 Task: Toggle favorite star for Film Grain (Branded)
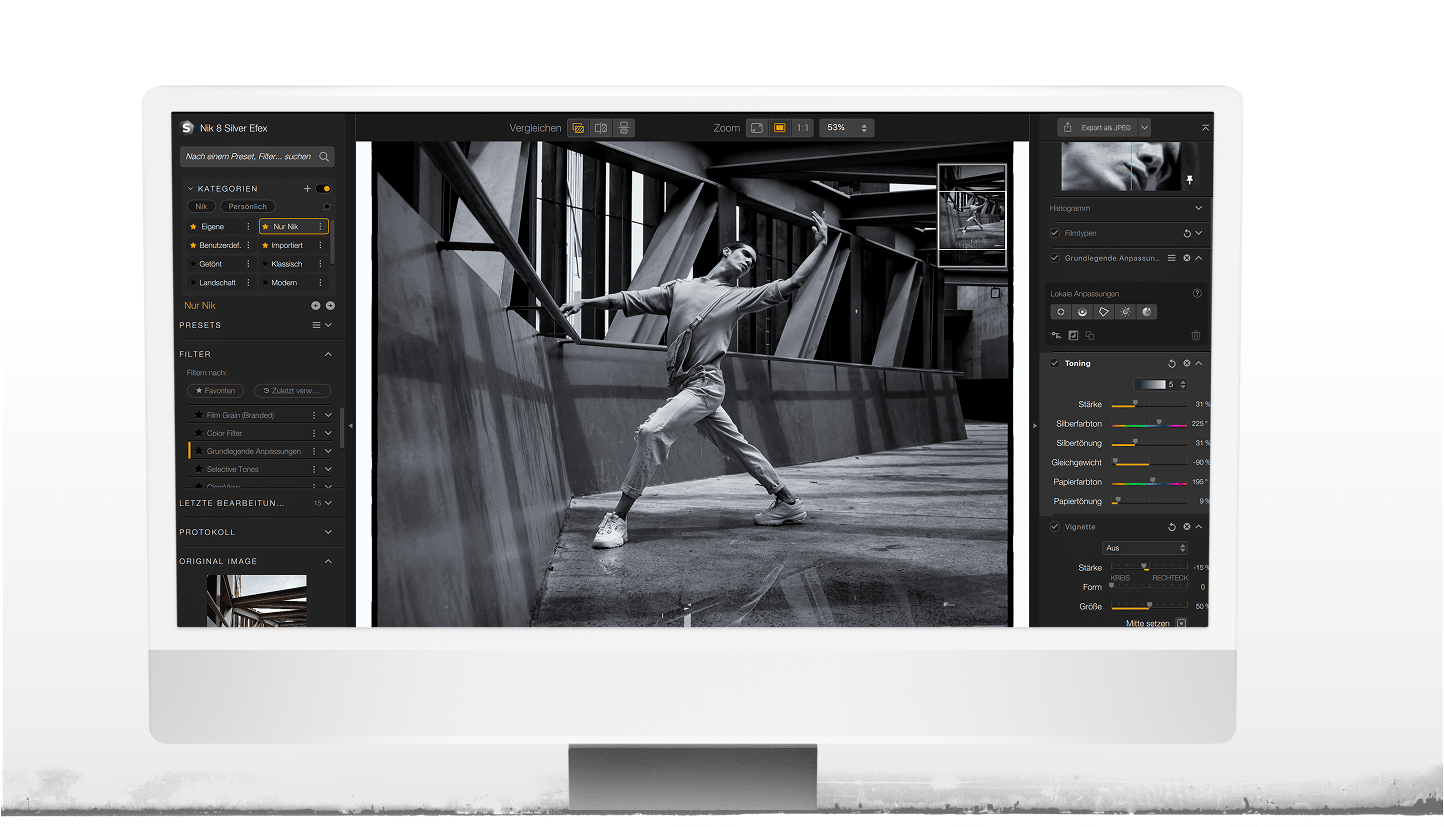pyautogui.click(x=199, y=415)
